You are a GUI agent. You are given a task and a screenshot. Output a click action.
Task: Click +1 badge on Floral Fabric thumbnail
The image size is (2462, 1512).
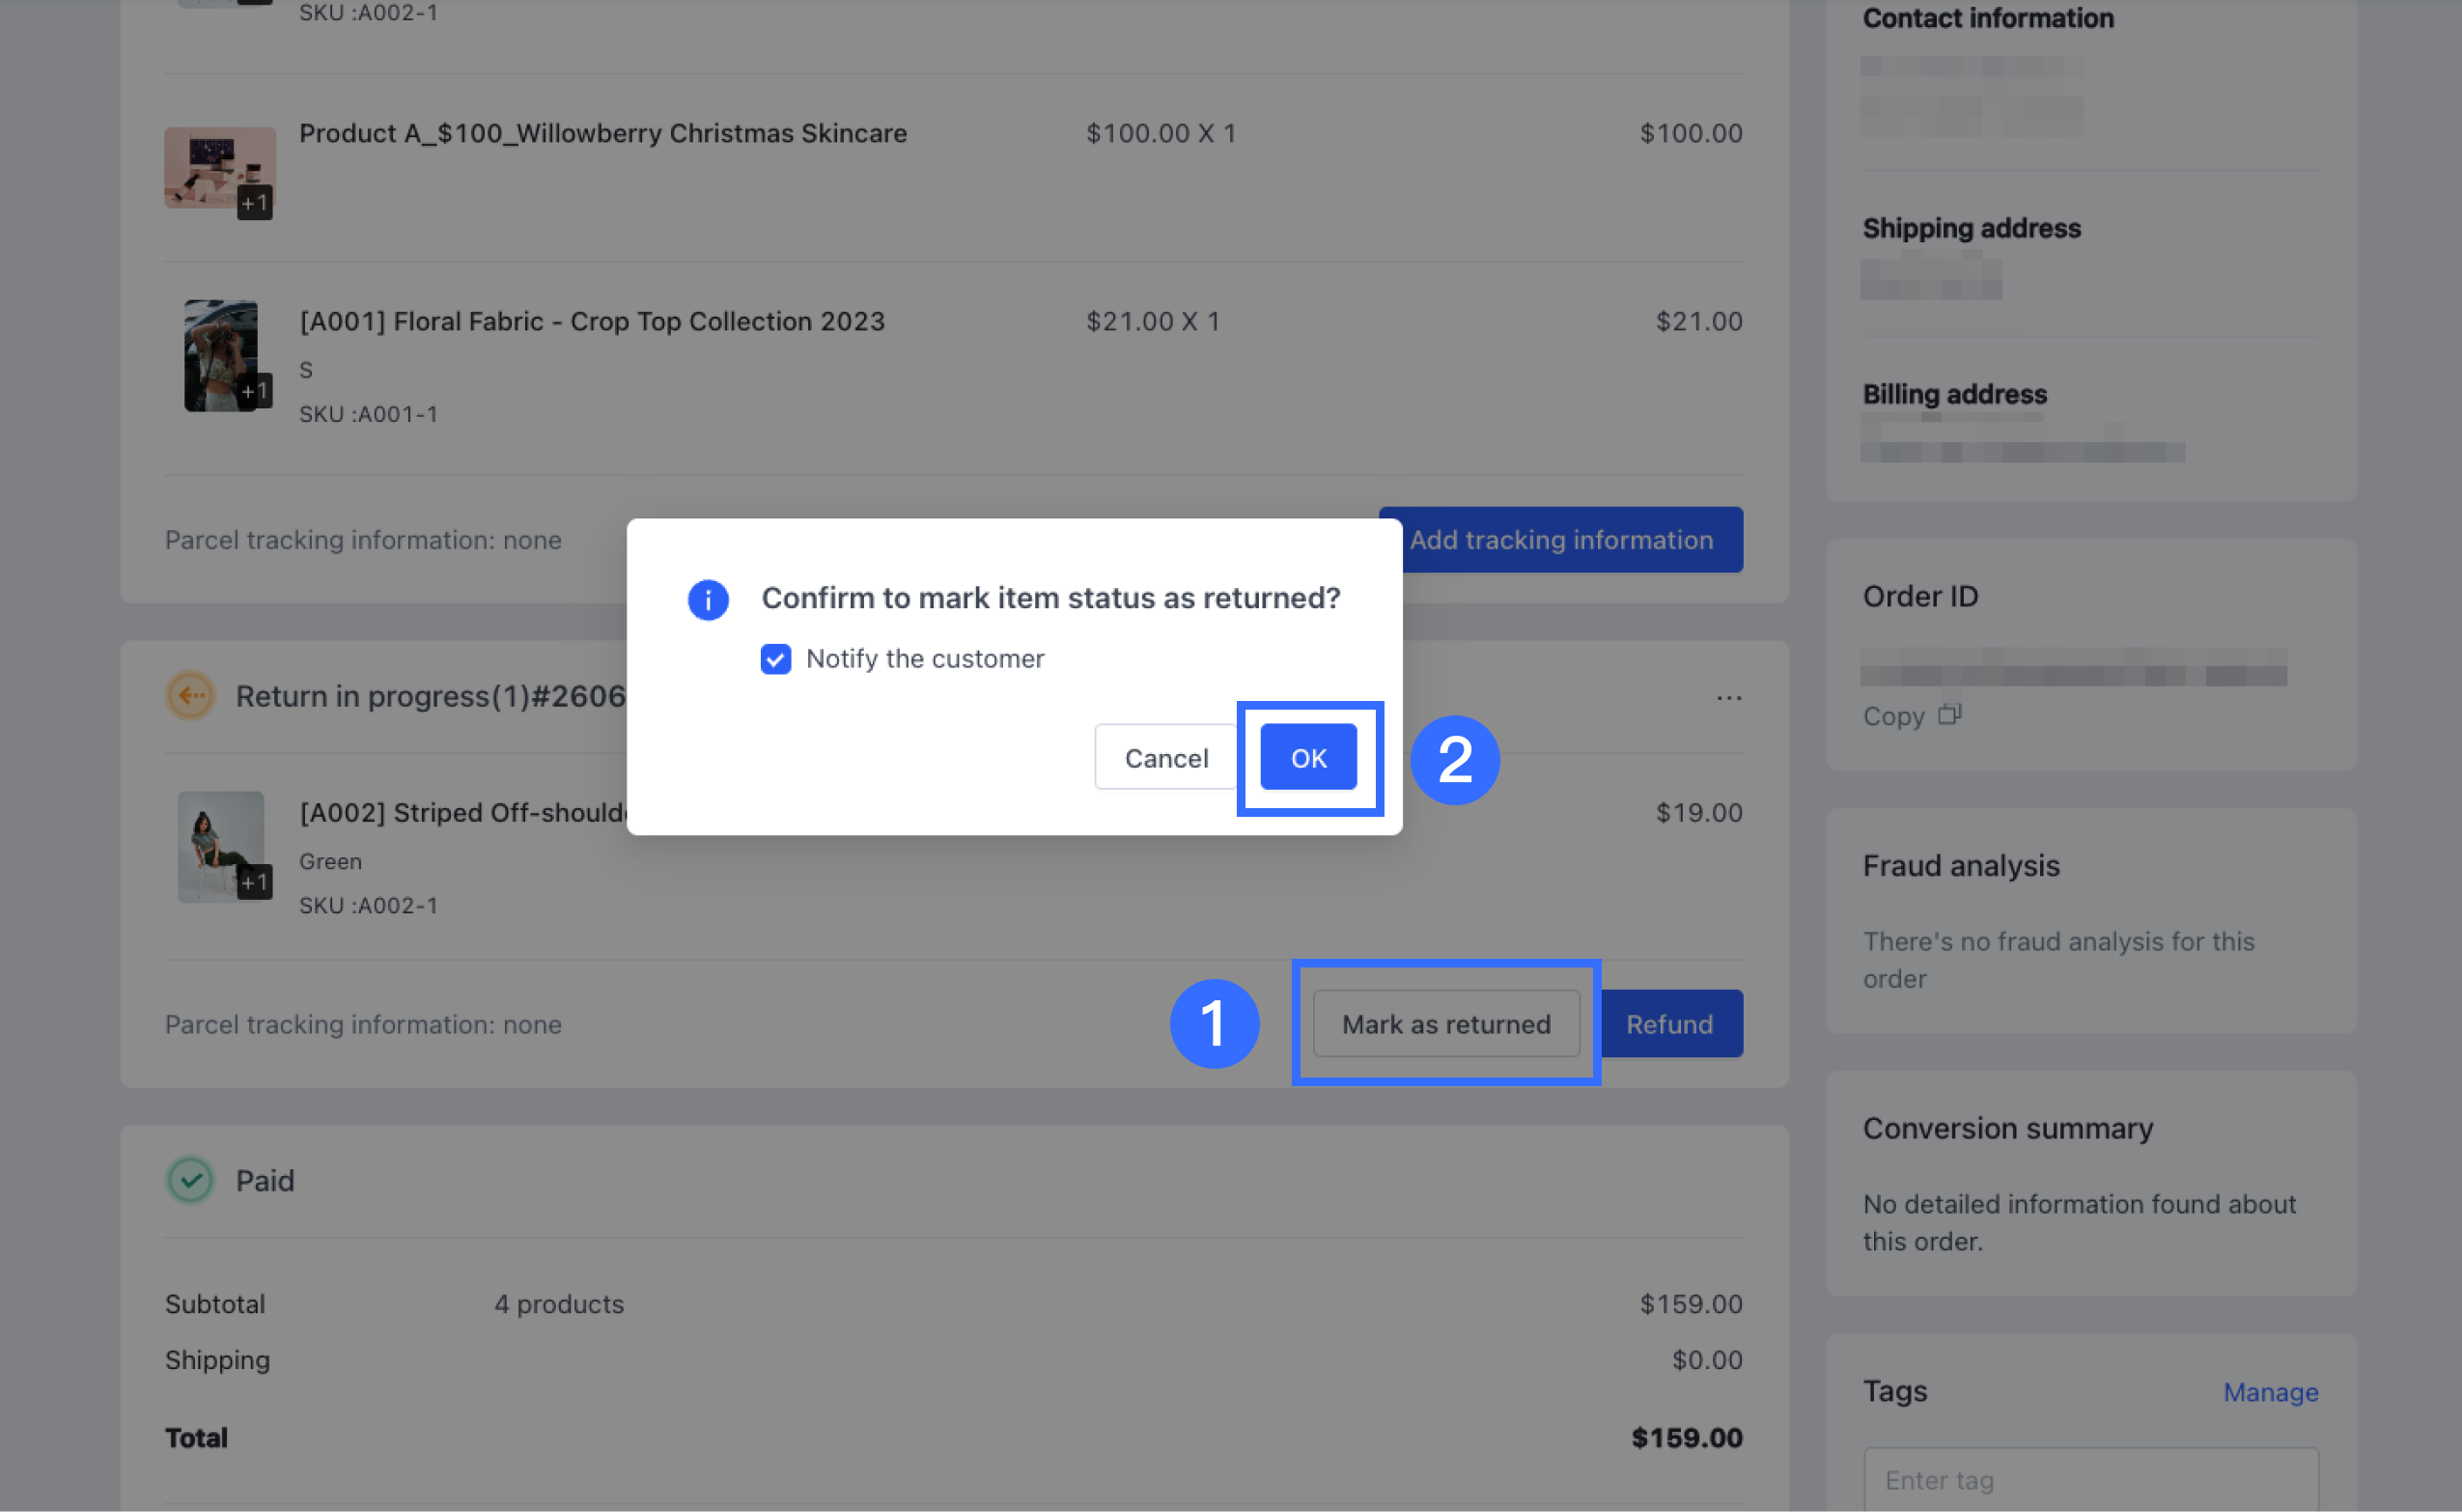click(254, 391)
